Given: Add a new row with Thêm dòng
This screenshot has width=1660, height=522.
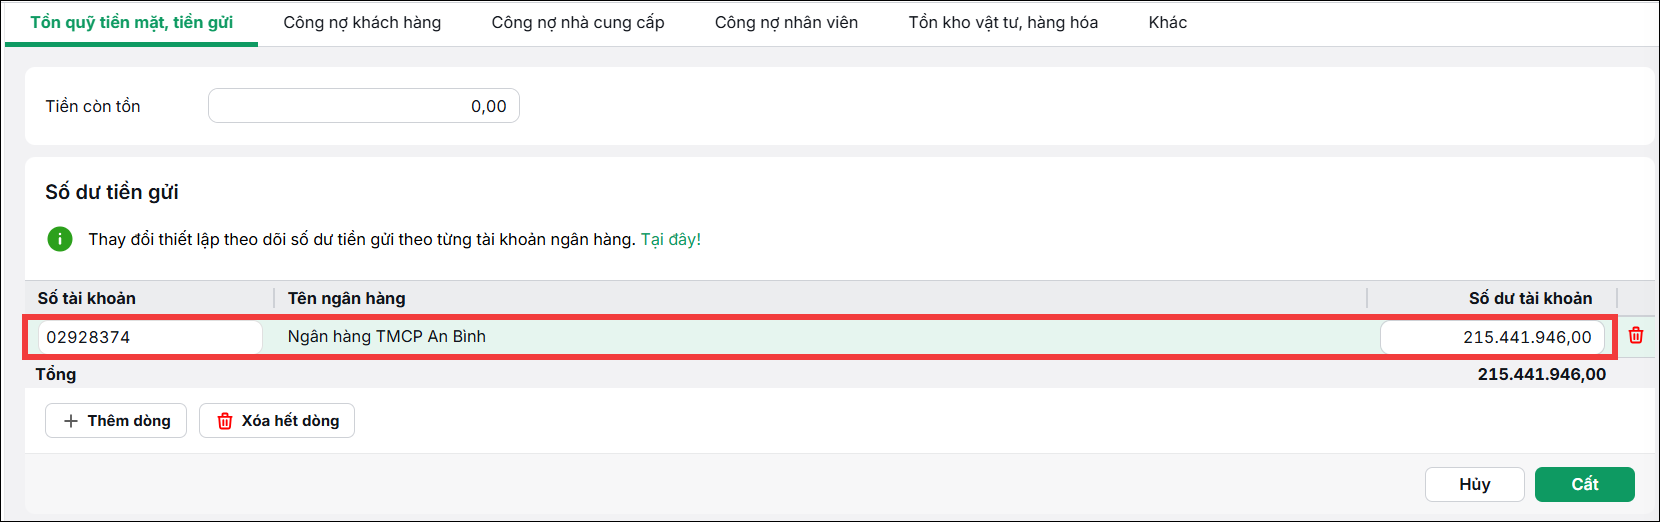Looking at the screenshot, I should (115, 421).
